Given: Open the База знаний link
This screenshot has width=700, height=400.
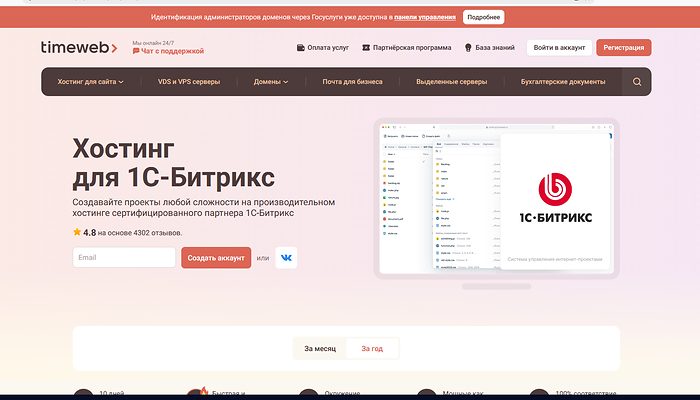Looking at the screenshot, I should (x=490, y=47).
